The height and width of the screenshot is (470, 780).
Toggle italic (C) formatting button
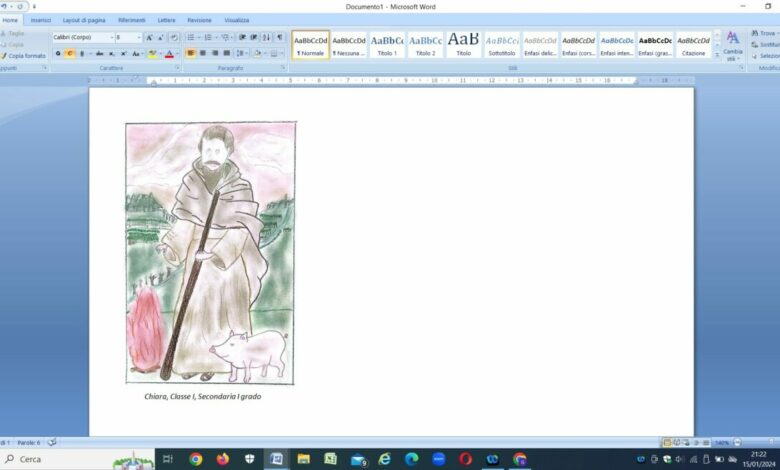[x=70, y=54]
